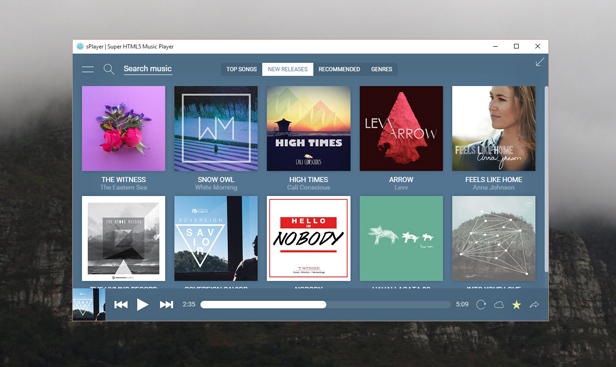Screen dimensions: 616x367
Task: Click HIGH TIMES title below cover
Action: tap(308, 180)
